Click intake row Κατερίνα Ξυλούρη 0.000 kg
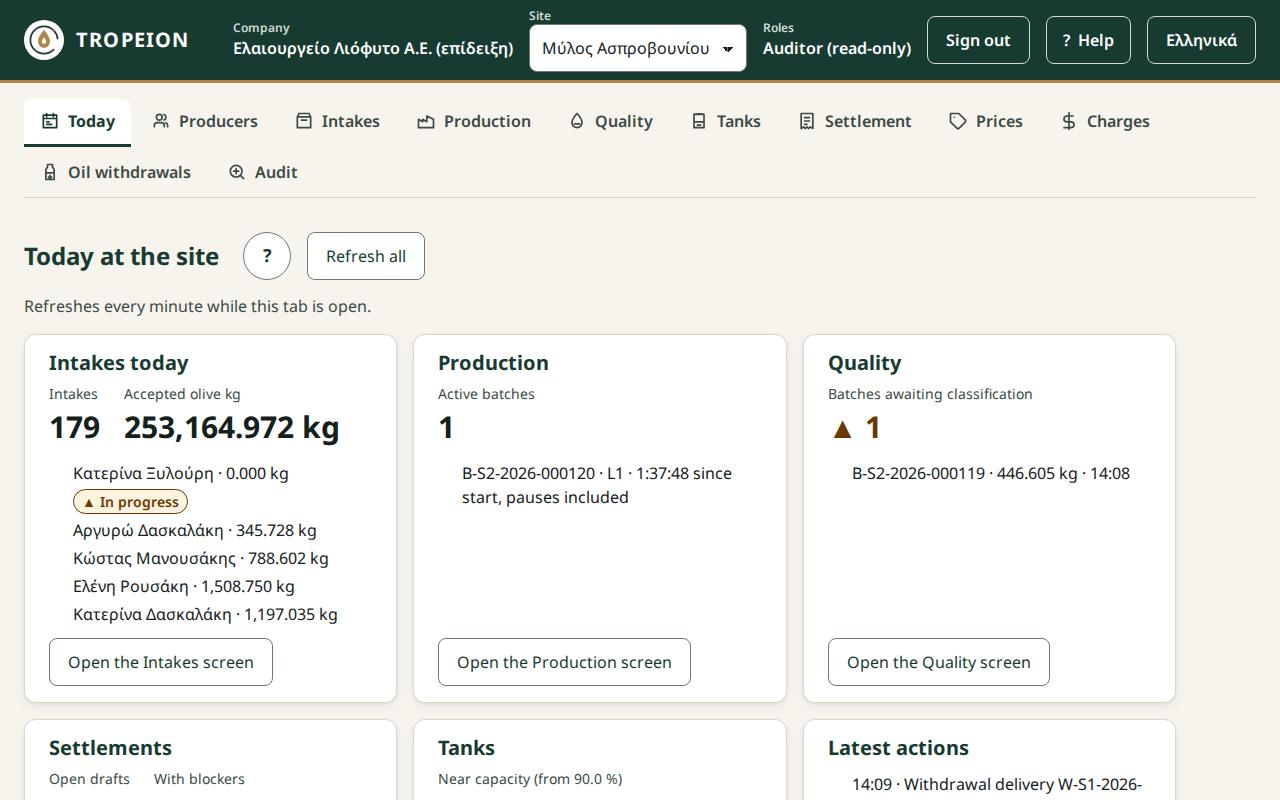 click(181, 473)
